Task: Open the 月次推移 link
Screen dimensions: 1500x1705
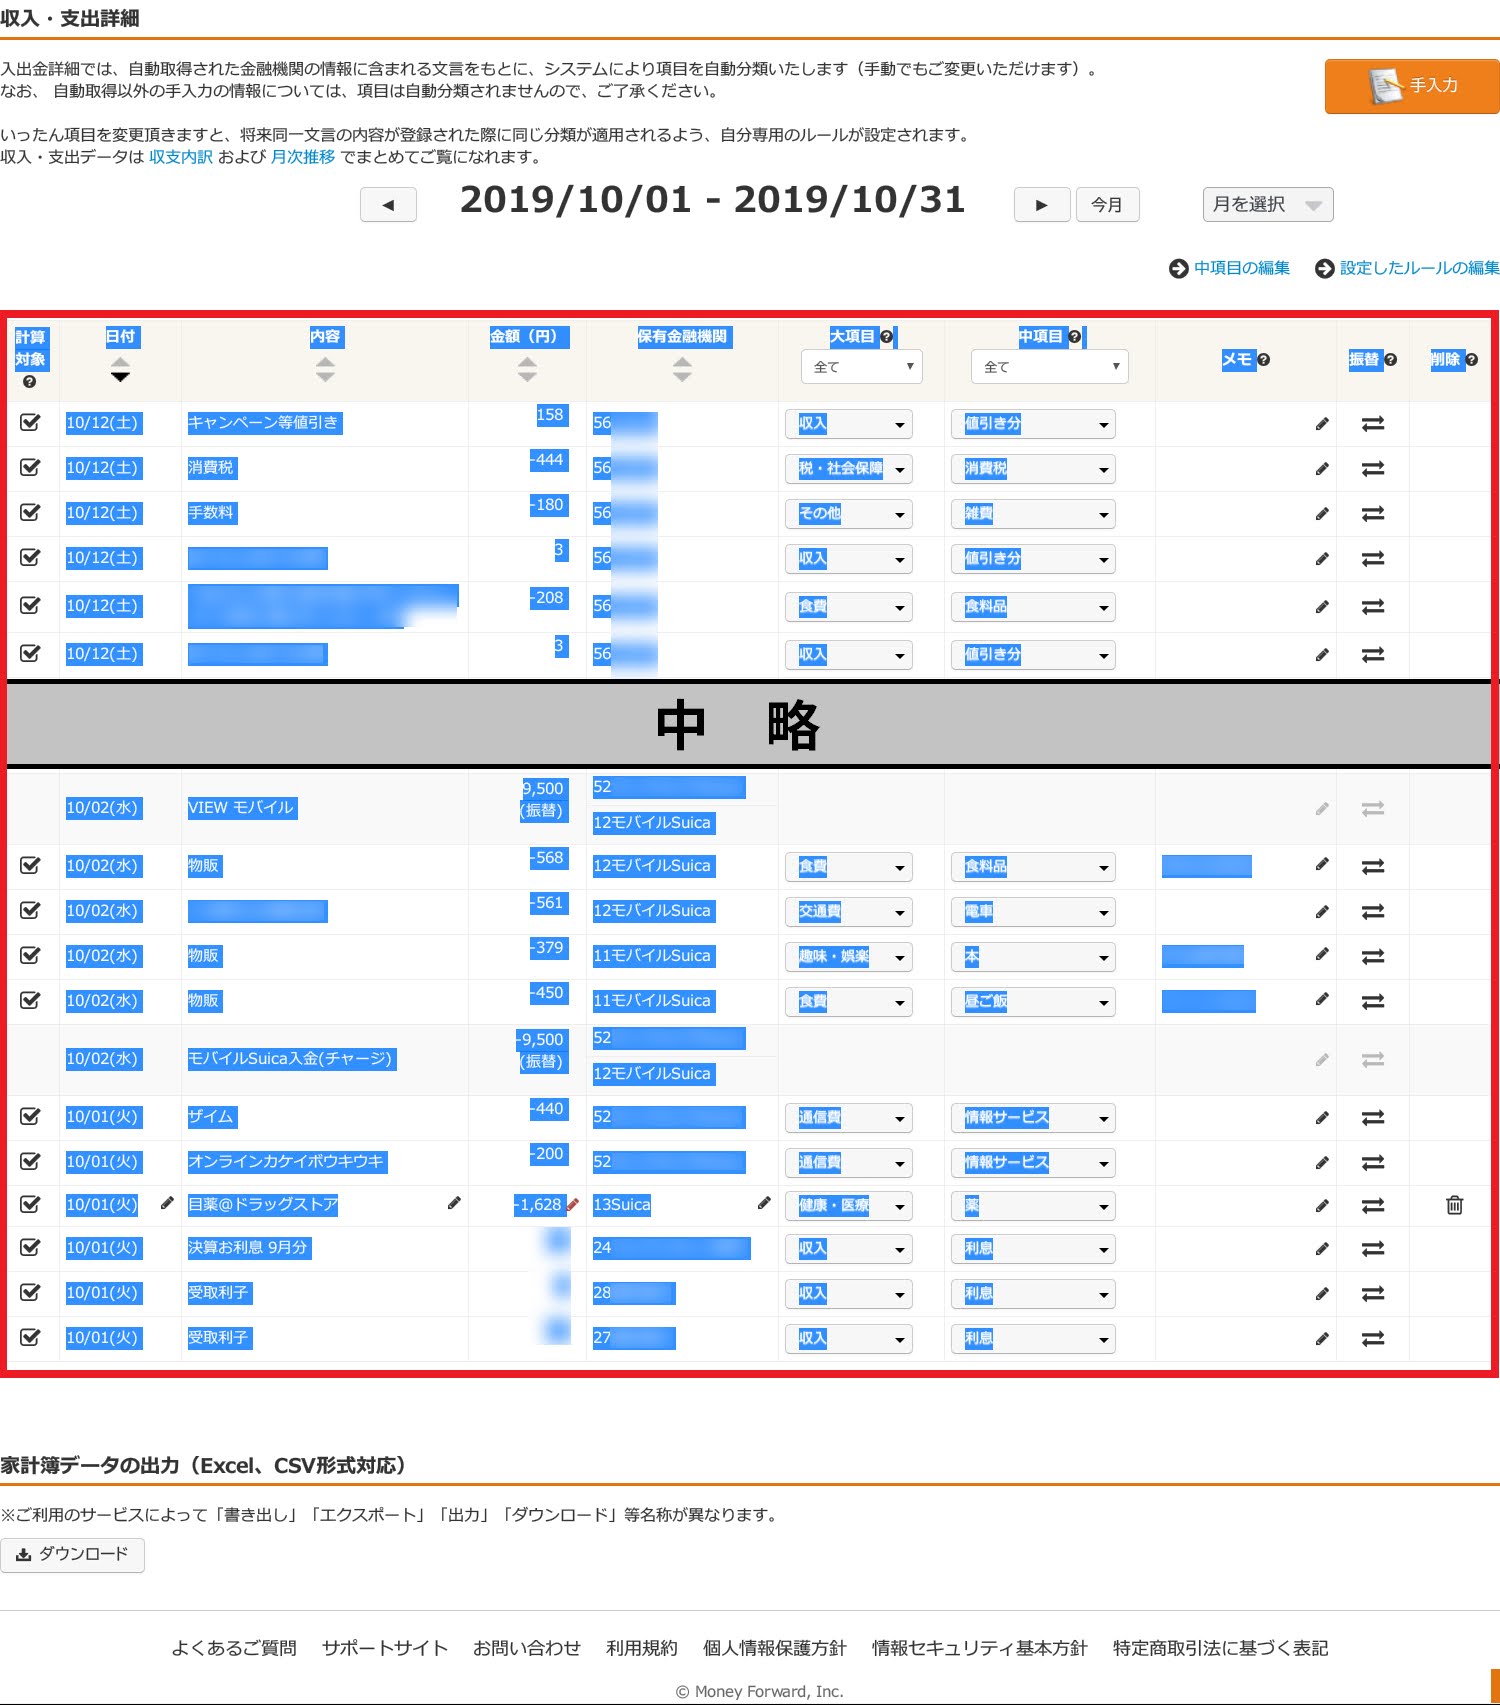Action: point(303,157)
